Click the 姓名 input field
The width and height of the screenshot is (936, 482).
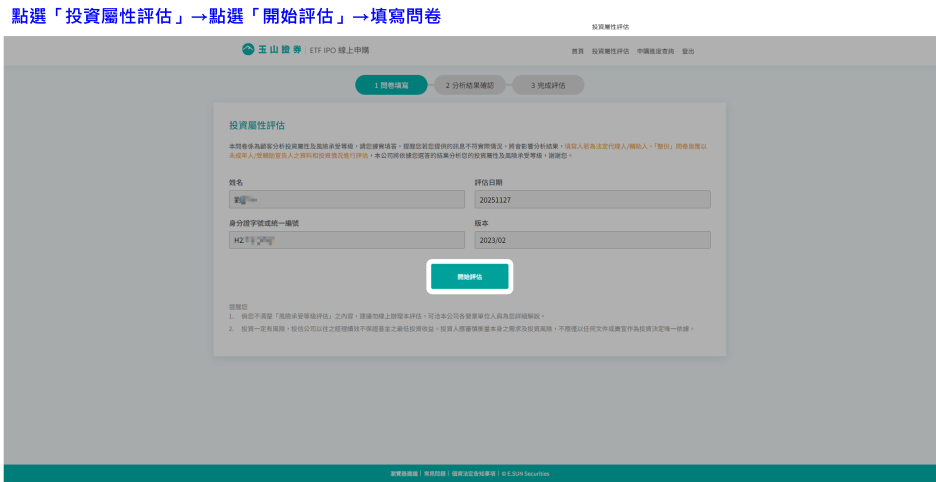[x=346, y=200]
